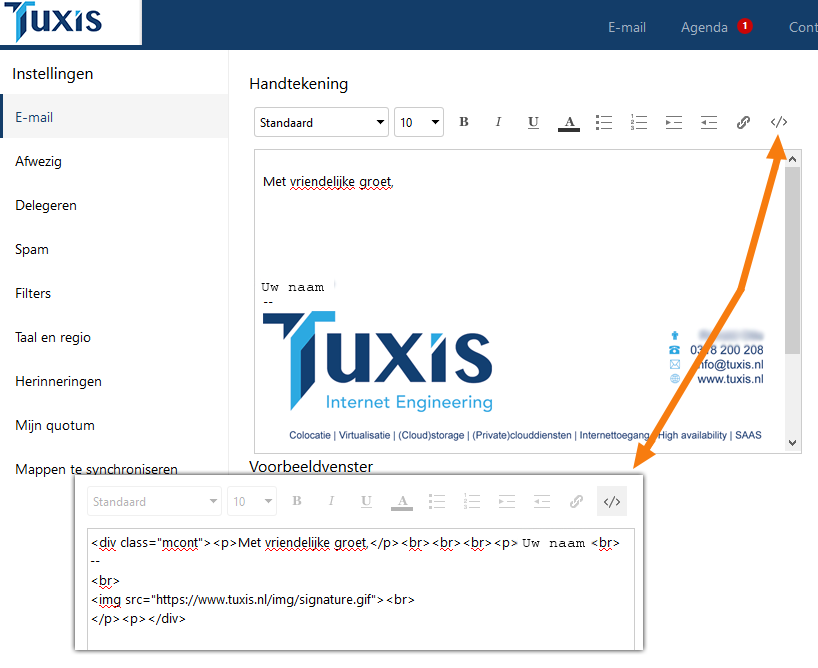
Task: Open the Standaard font dropdown
Action: pos(321,122)
